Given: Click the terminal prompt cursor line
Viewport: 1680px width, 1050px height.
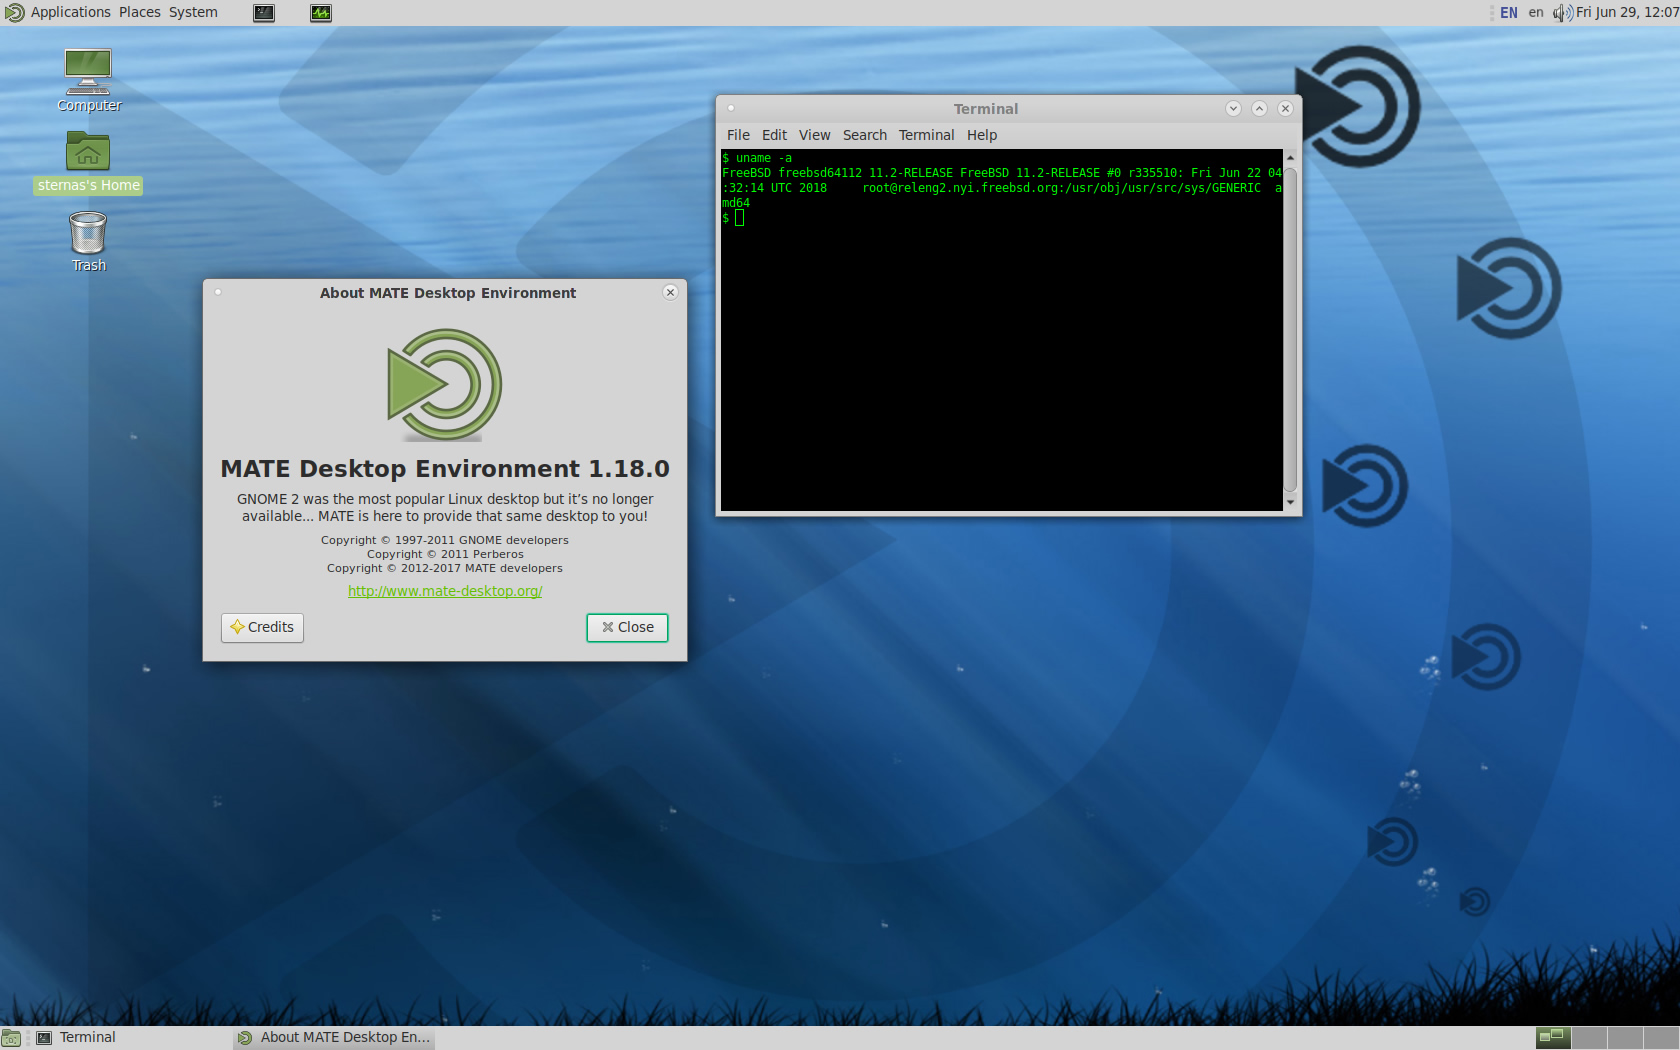Looking at the screenshot, I should (x=733, y=218).
